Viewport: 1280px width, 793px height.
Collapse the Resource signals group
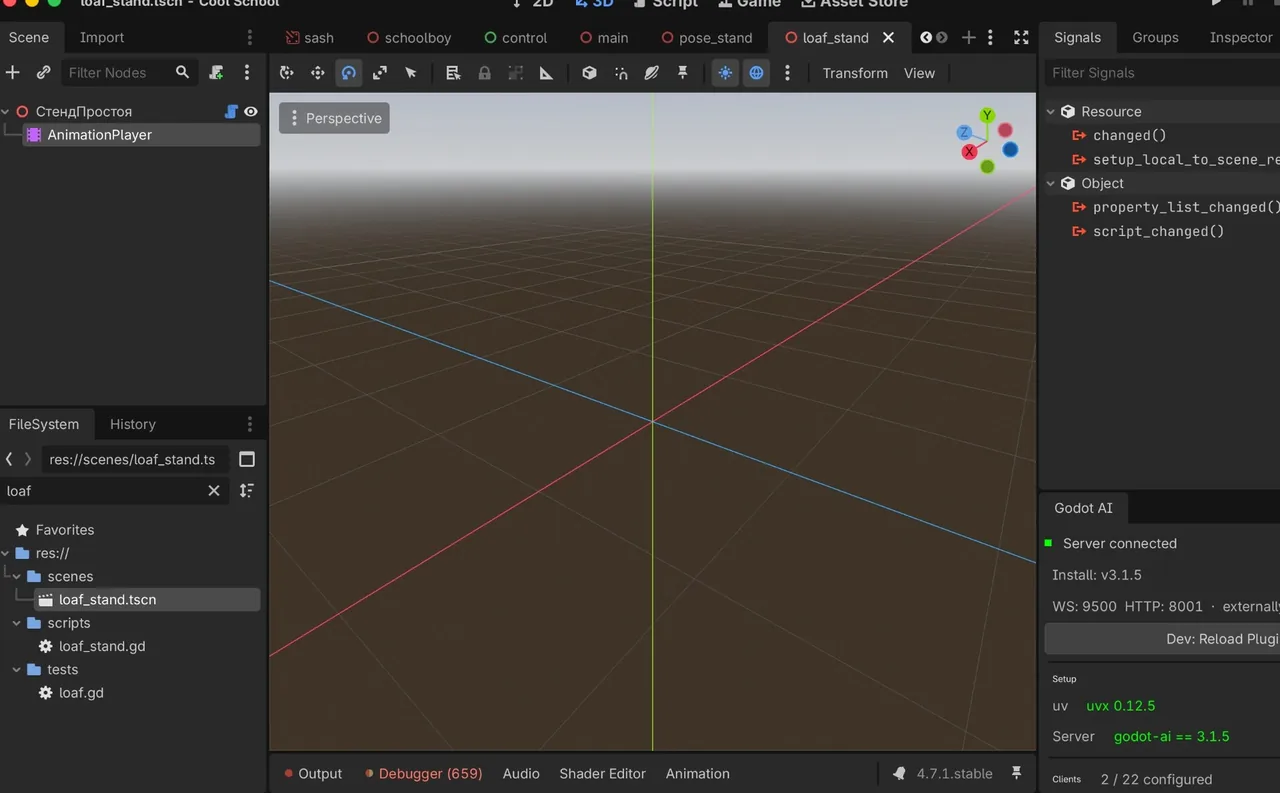[1051, 112]
